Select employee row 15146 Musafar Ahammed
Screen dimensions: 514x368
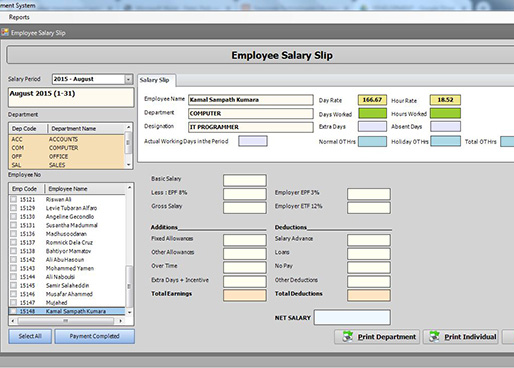pyautogui.click(x=67, y=294)
